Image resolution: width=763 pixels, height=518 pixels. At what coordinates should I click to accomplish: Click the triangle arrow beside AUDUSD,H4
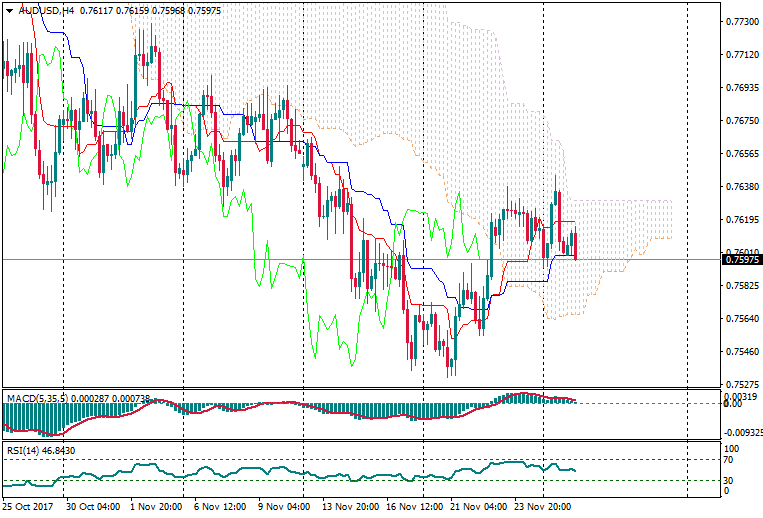[8, 9]
